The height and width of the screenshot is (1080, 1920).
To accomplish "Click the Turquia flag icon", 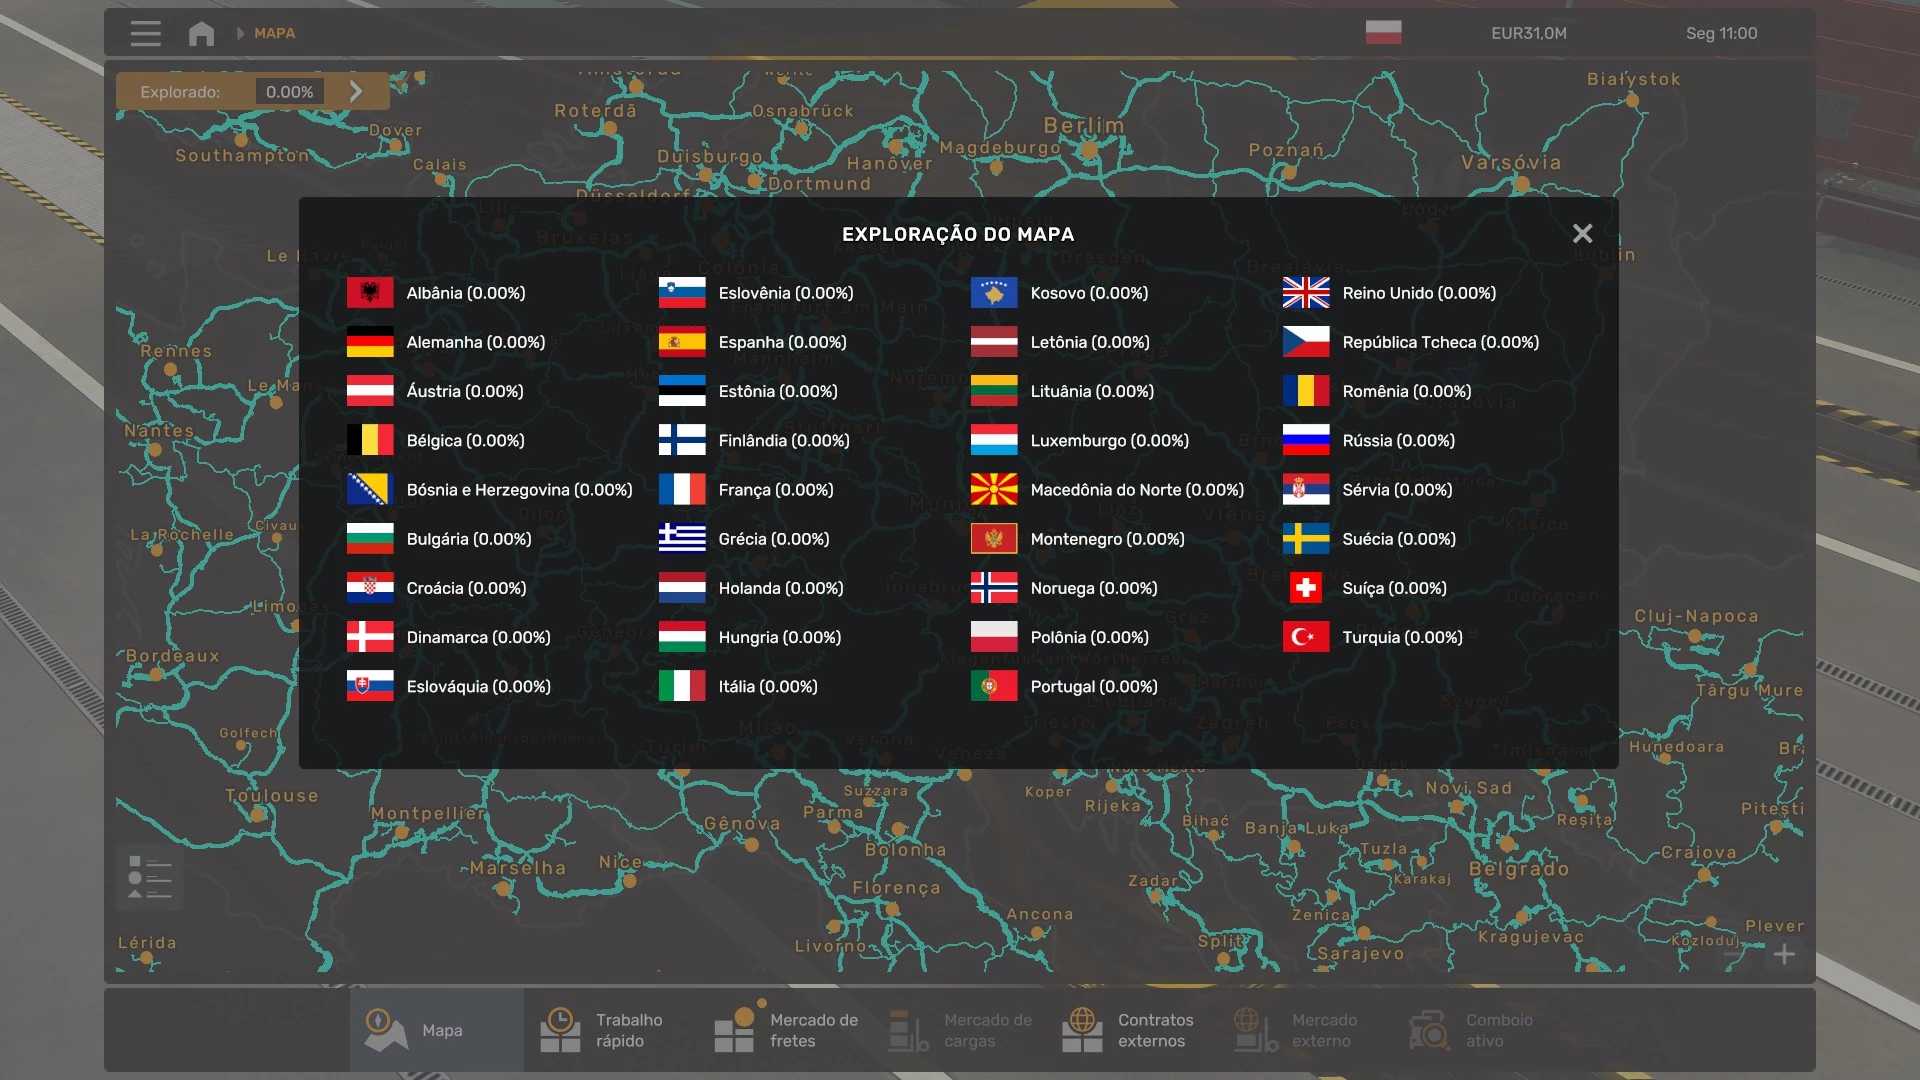I will [1306, 637].
